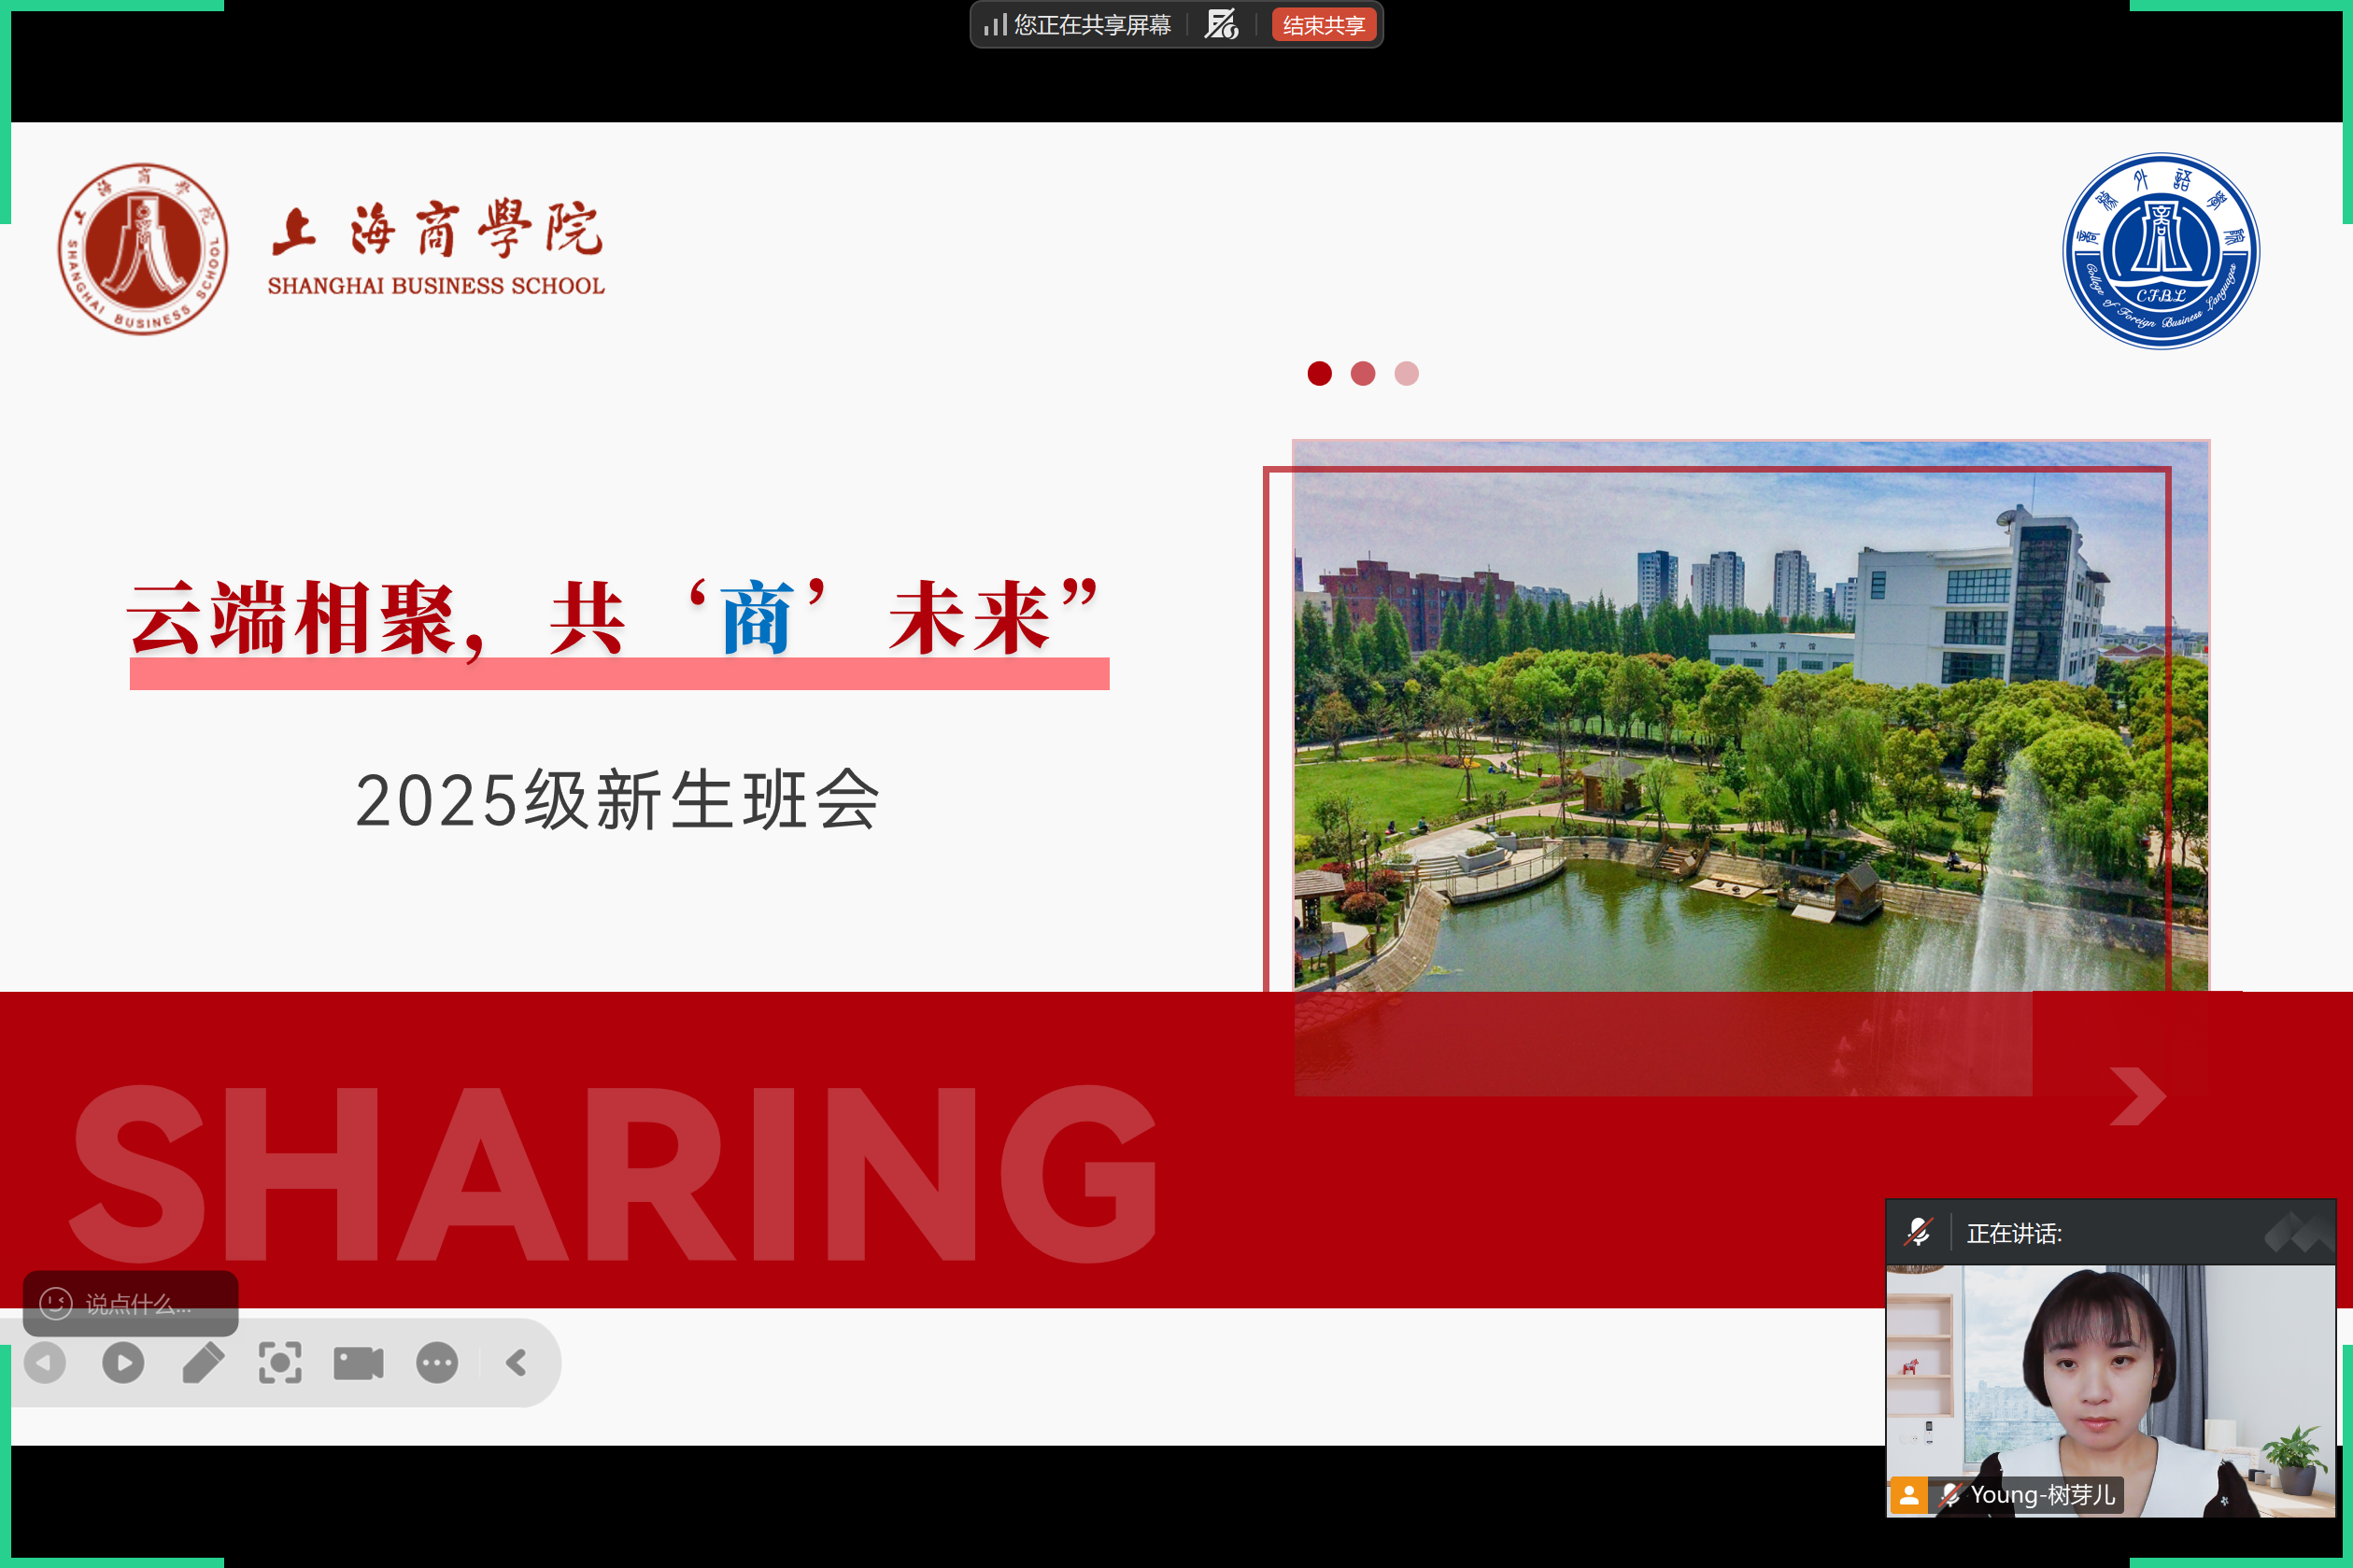Open the more options menu with three dots
The height and width of the screenshot is (1568, 2353).
tap(436, 1361)
